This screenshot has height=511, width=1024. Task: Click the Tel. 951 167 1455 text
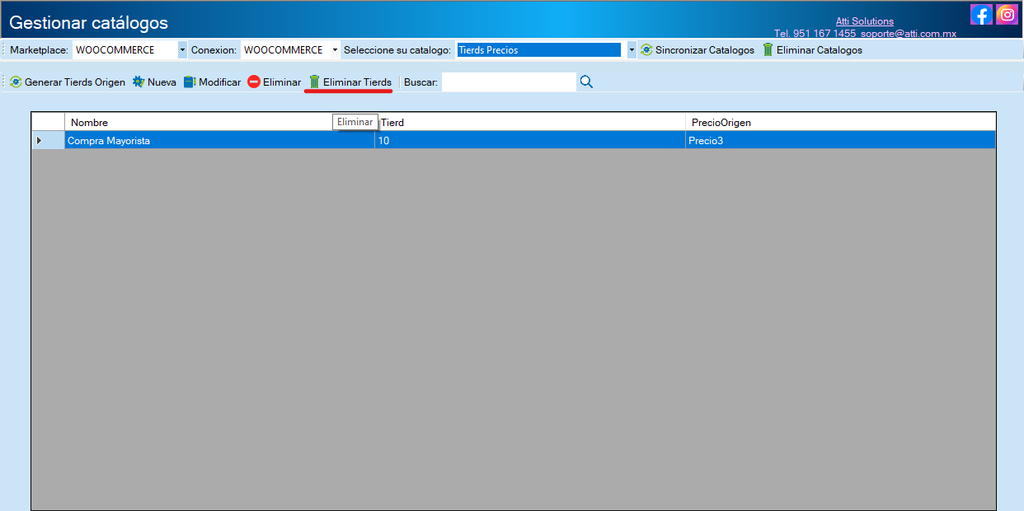click(815, 33)
